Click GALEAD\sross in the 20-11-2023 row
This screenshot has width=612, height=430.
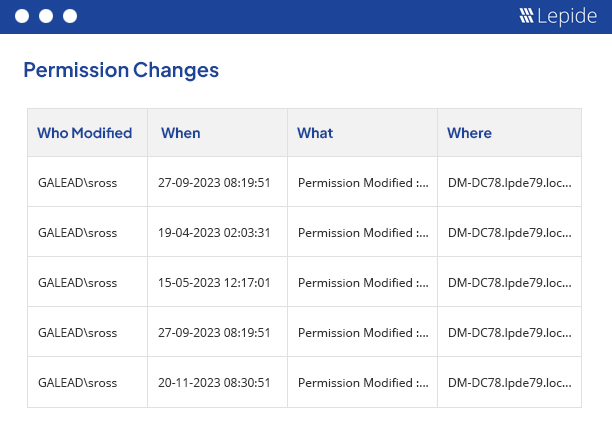tap(77, 383)
